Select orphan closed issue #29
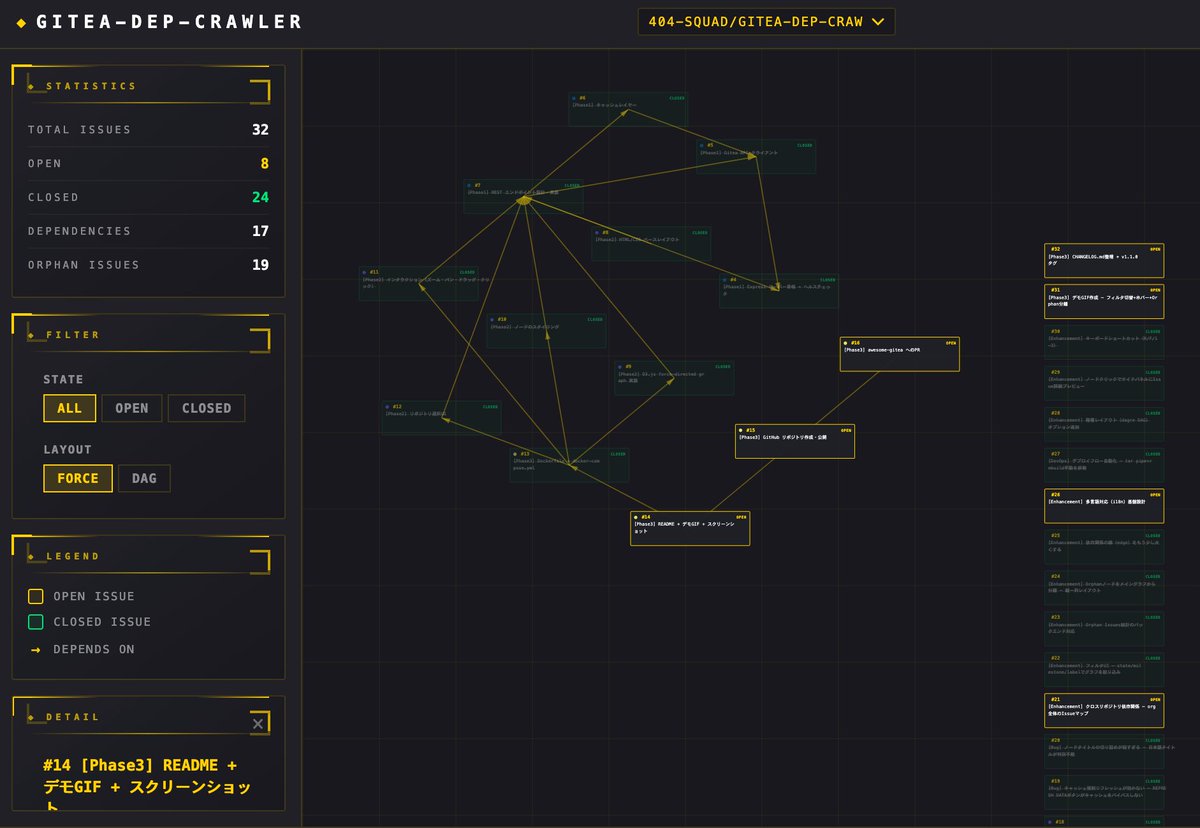Screen dimensions: 1200x828 pyautogui.click(x=1104, y=383)
